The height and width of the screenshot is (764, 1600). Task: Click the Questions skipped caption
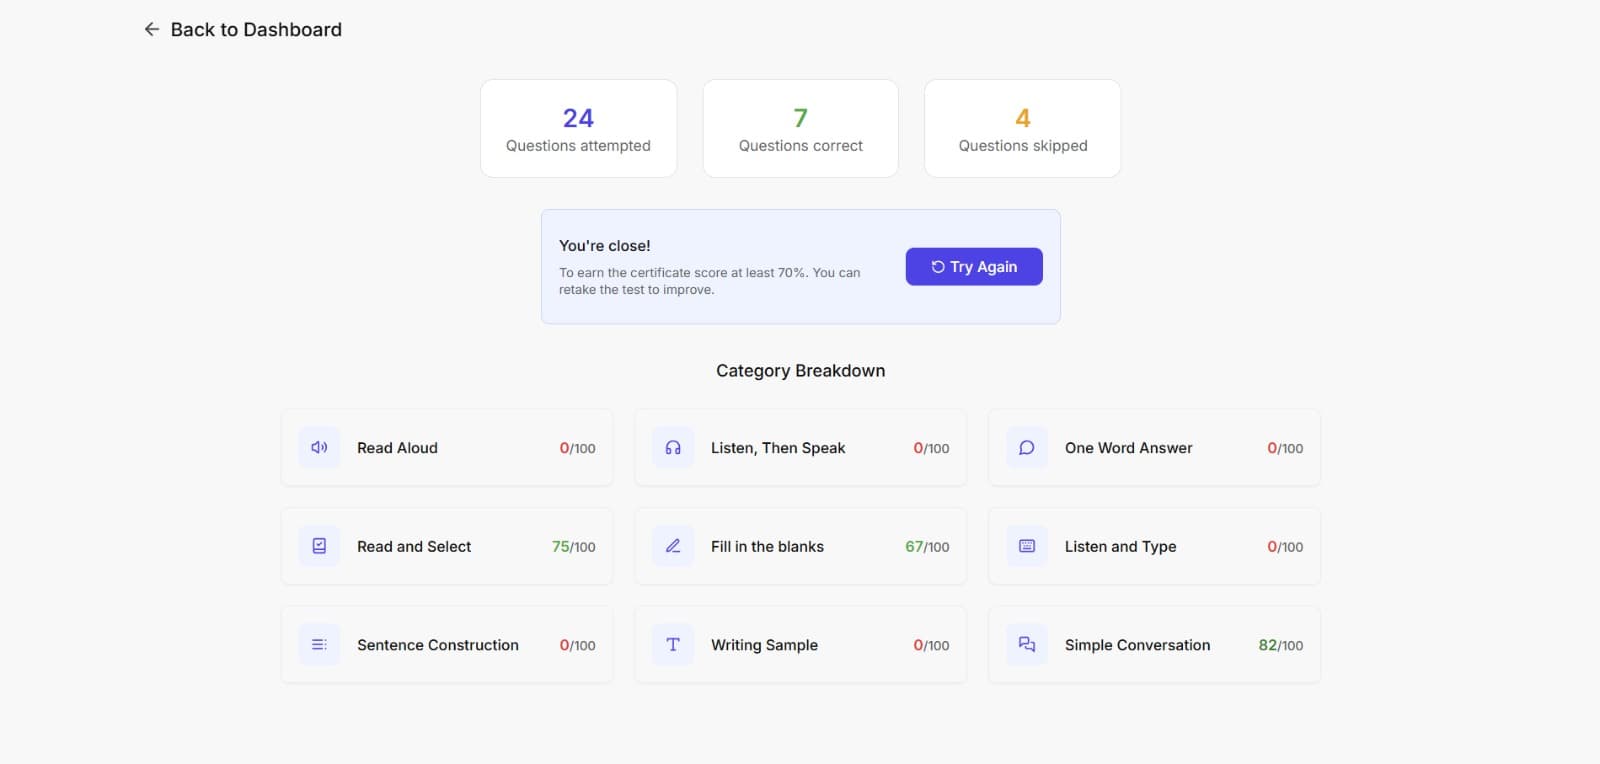coord(1022,146)
